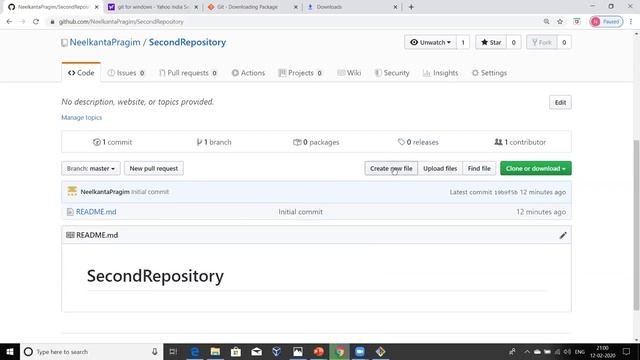
Task: Switch to the Git Downloading Package browser tab
Action: [252, 7]
